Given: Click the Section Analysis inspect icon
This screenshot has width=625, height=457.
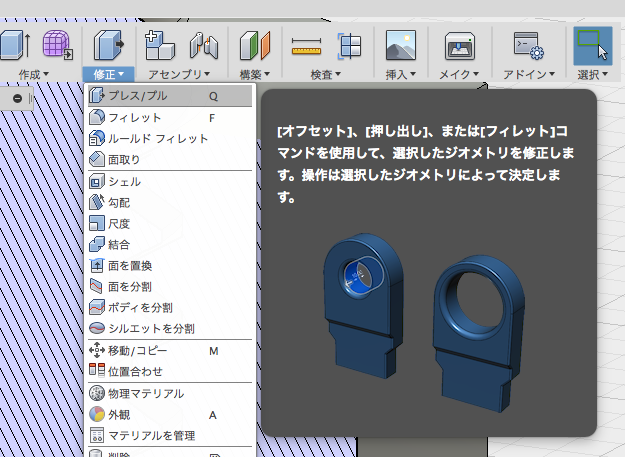Looking at the screenshot, I should pyautogui.click(x=350, y=46).
